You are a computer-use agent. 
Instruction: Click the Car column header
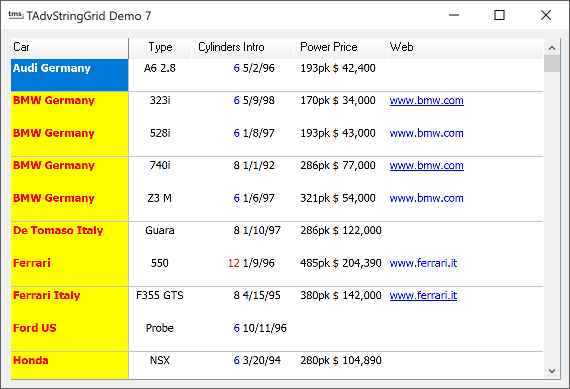[69, 48]
